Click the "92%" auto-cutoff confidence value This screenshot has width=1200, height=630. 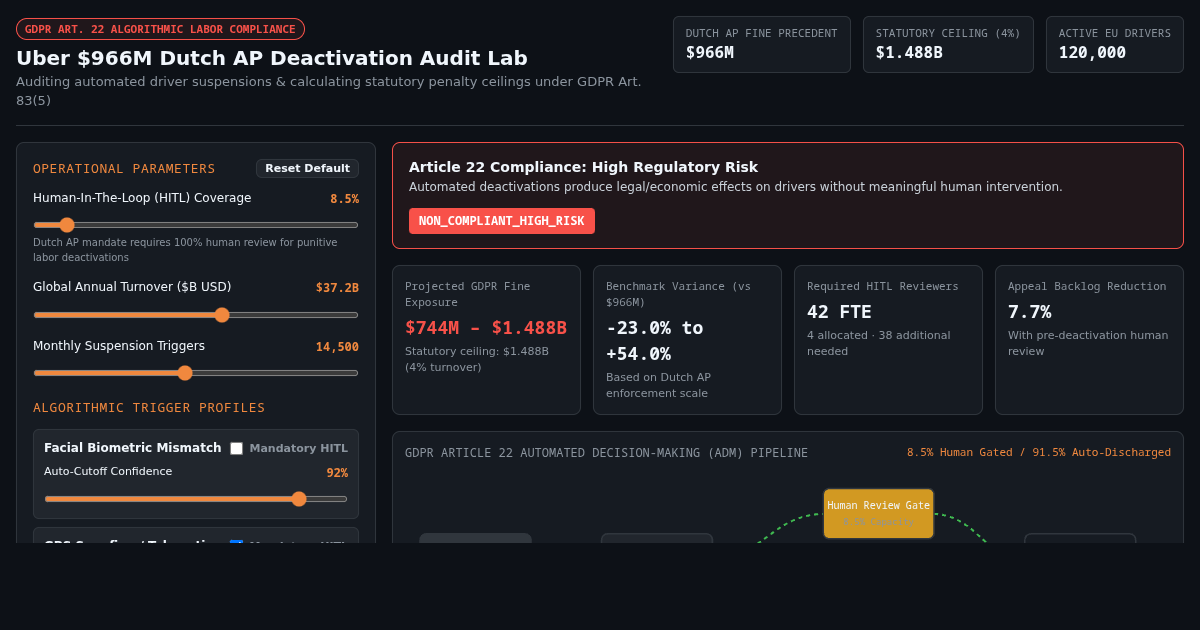point(337,473)
